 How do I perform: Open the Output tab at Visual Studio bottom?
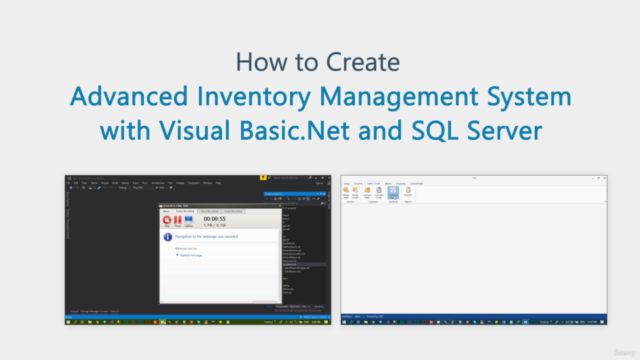pyautogui.click(x=74, y=311)
